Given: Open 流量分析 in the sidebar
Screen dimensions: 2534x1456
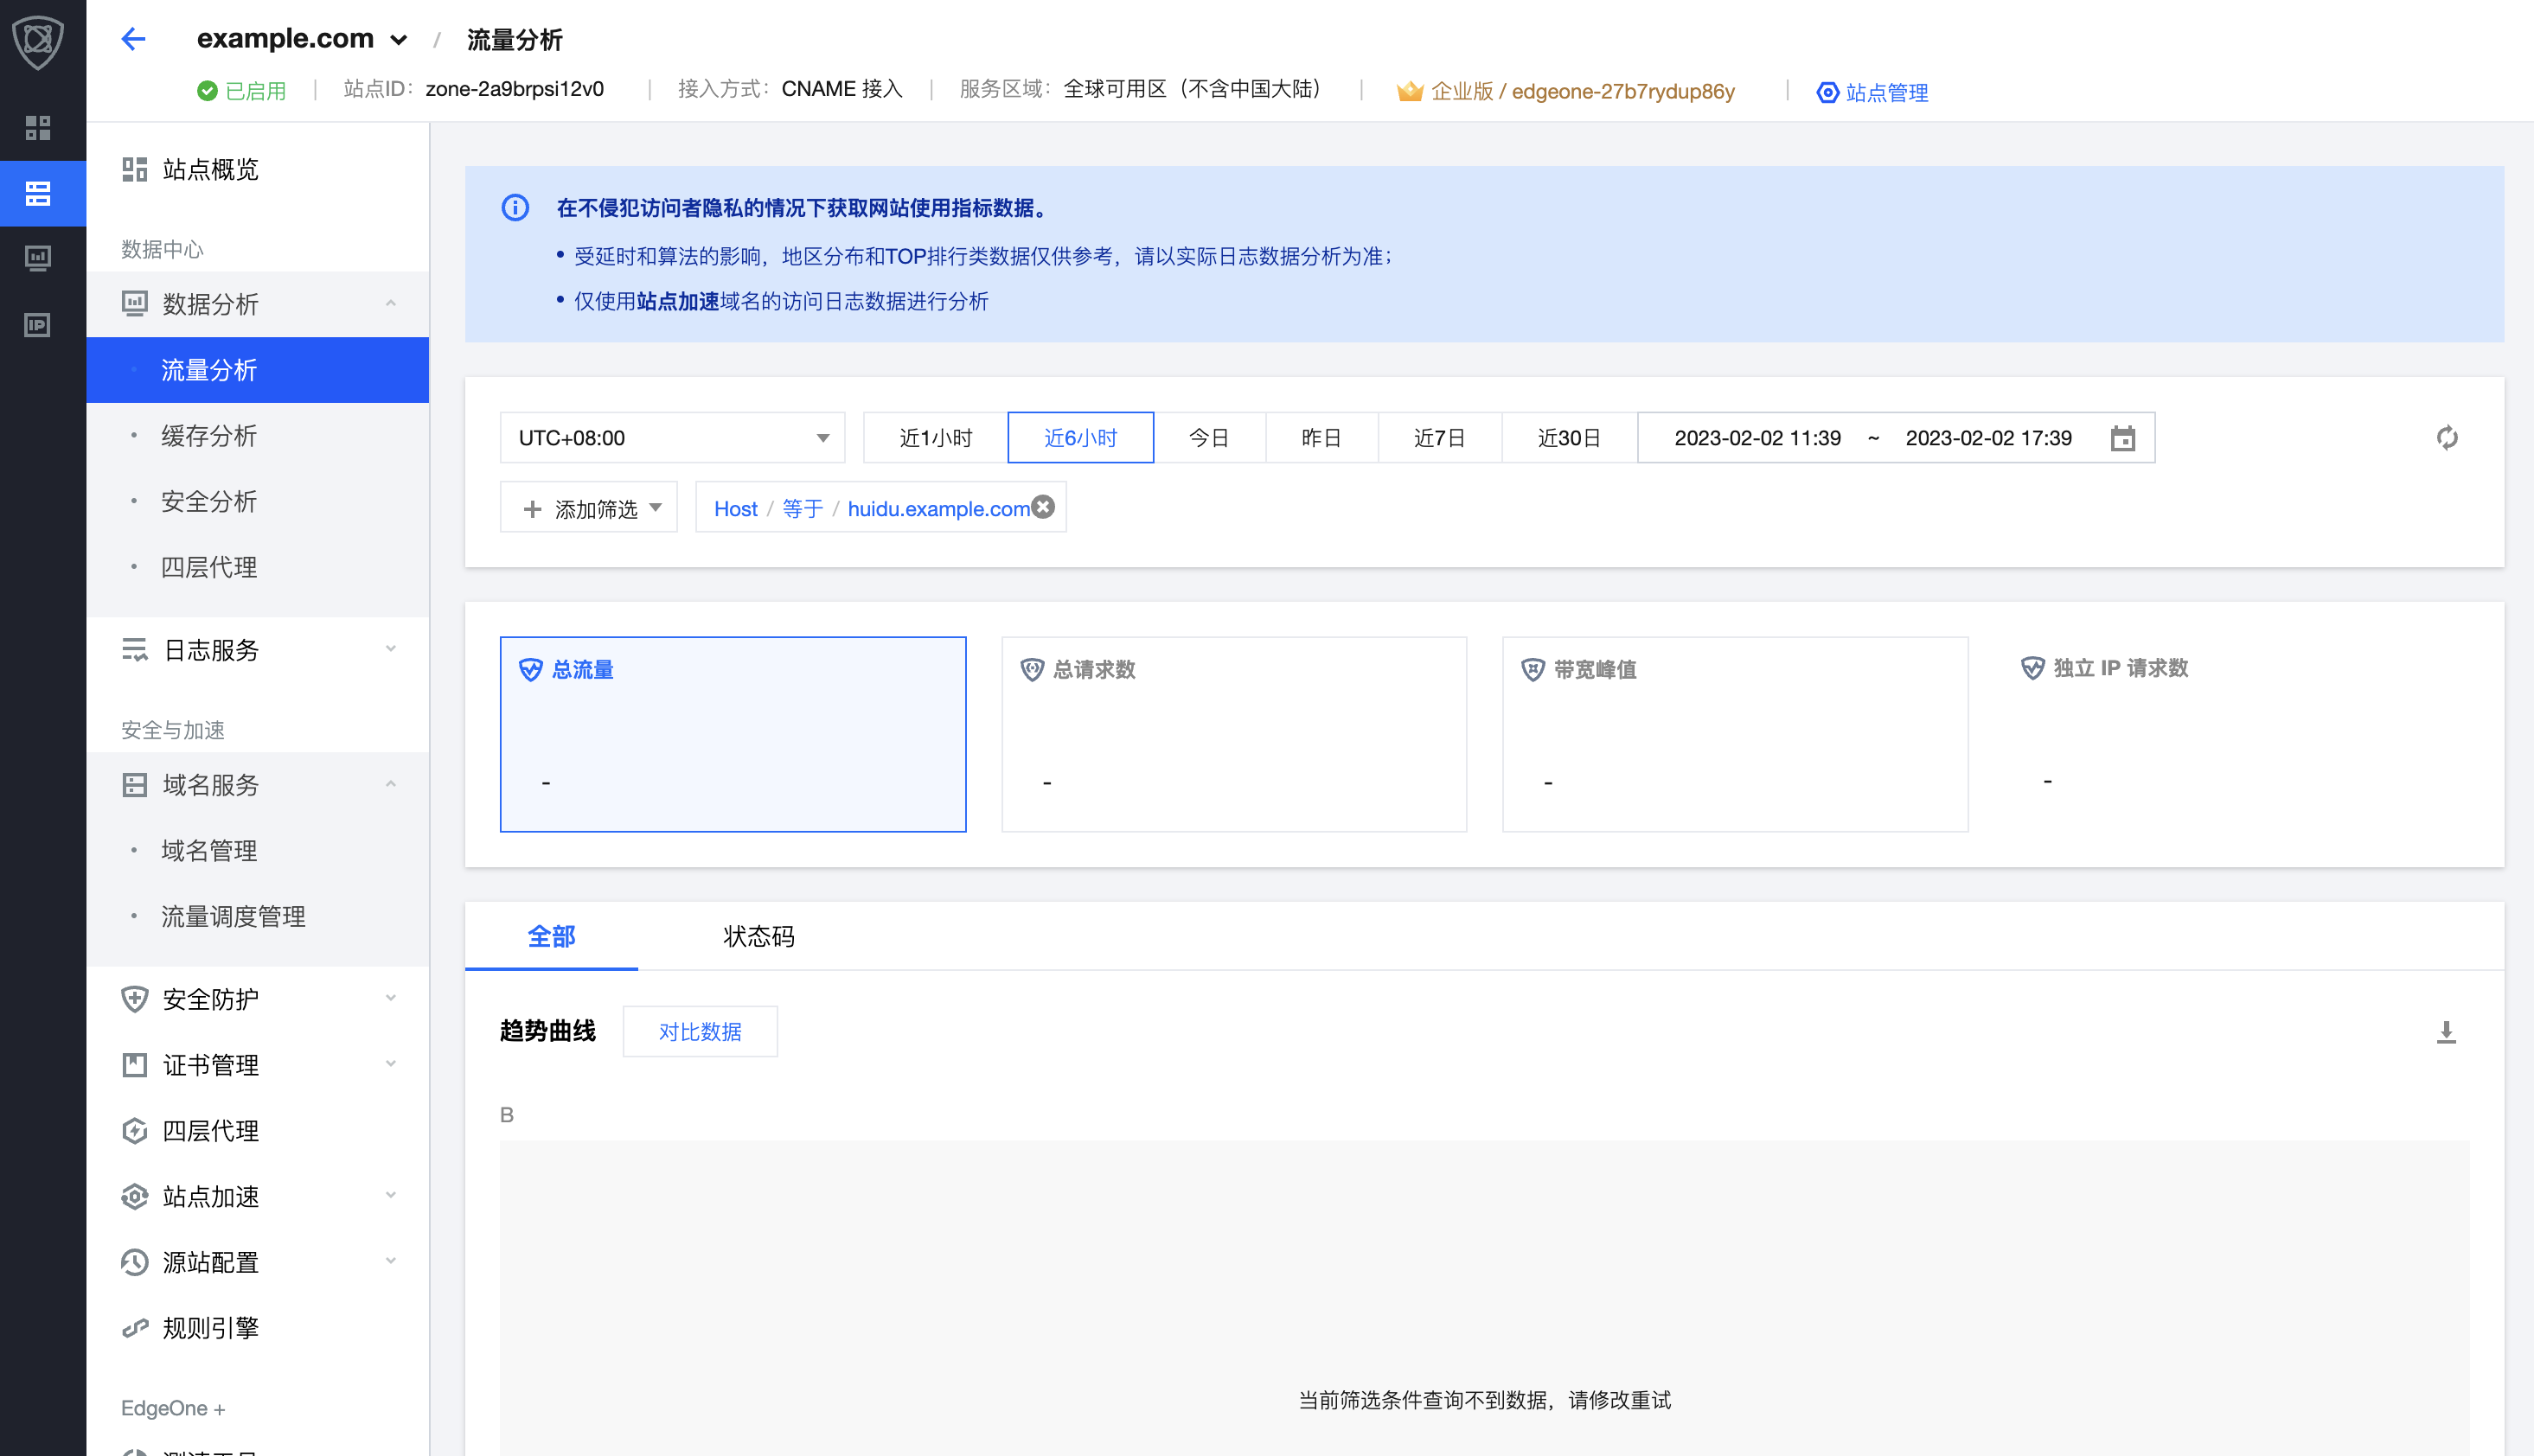Looking at the screenshot, I should tap(258, 370).
